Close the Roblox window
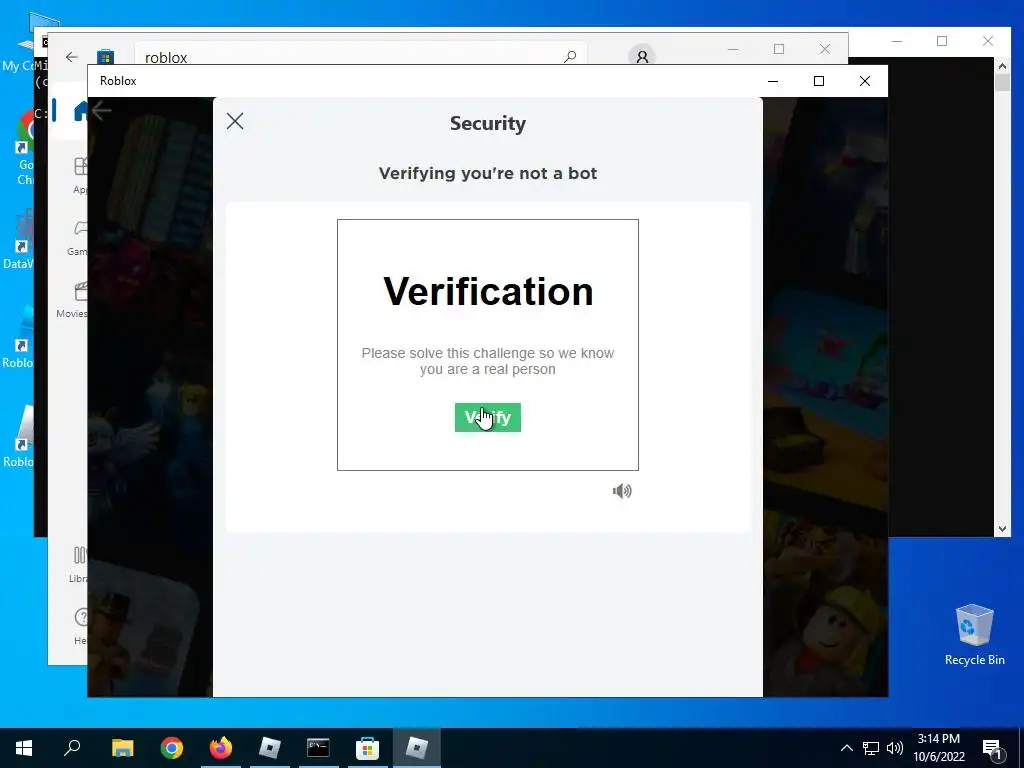The height and width of the screenshot is (768, 1024). (x=865, y=81)
